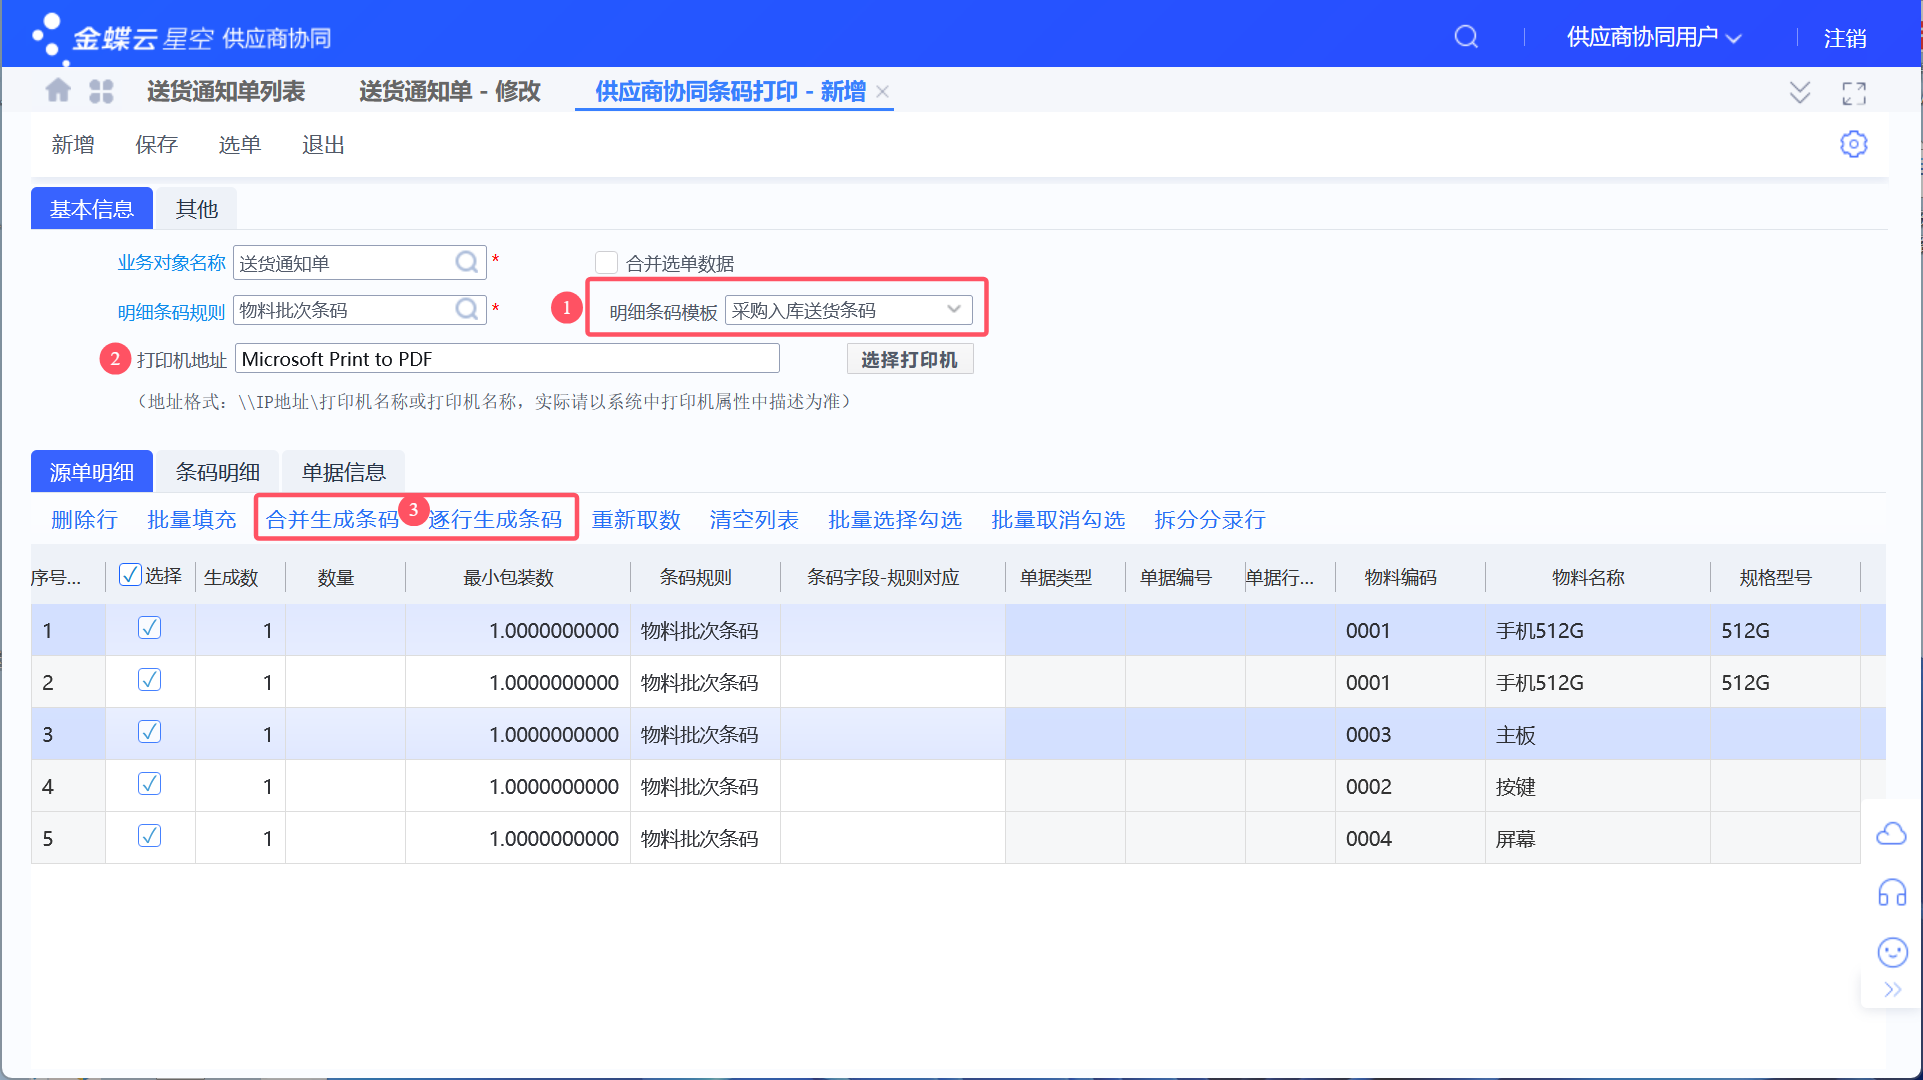Uncheck the checkbox in row 3 主板
1923x1080 pixels.
[x=149, y=732]
